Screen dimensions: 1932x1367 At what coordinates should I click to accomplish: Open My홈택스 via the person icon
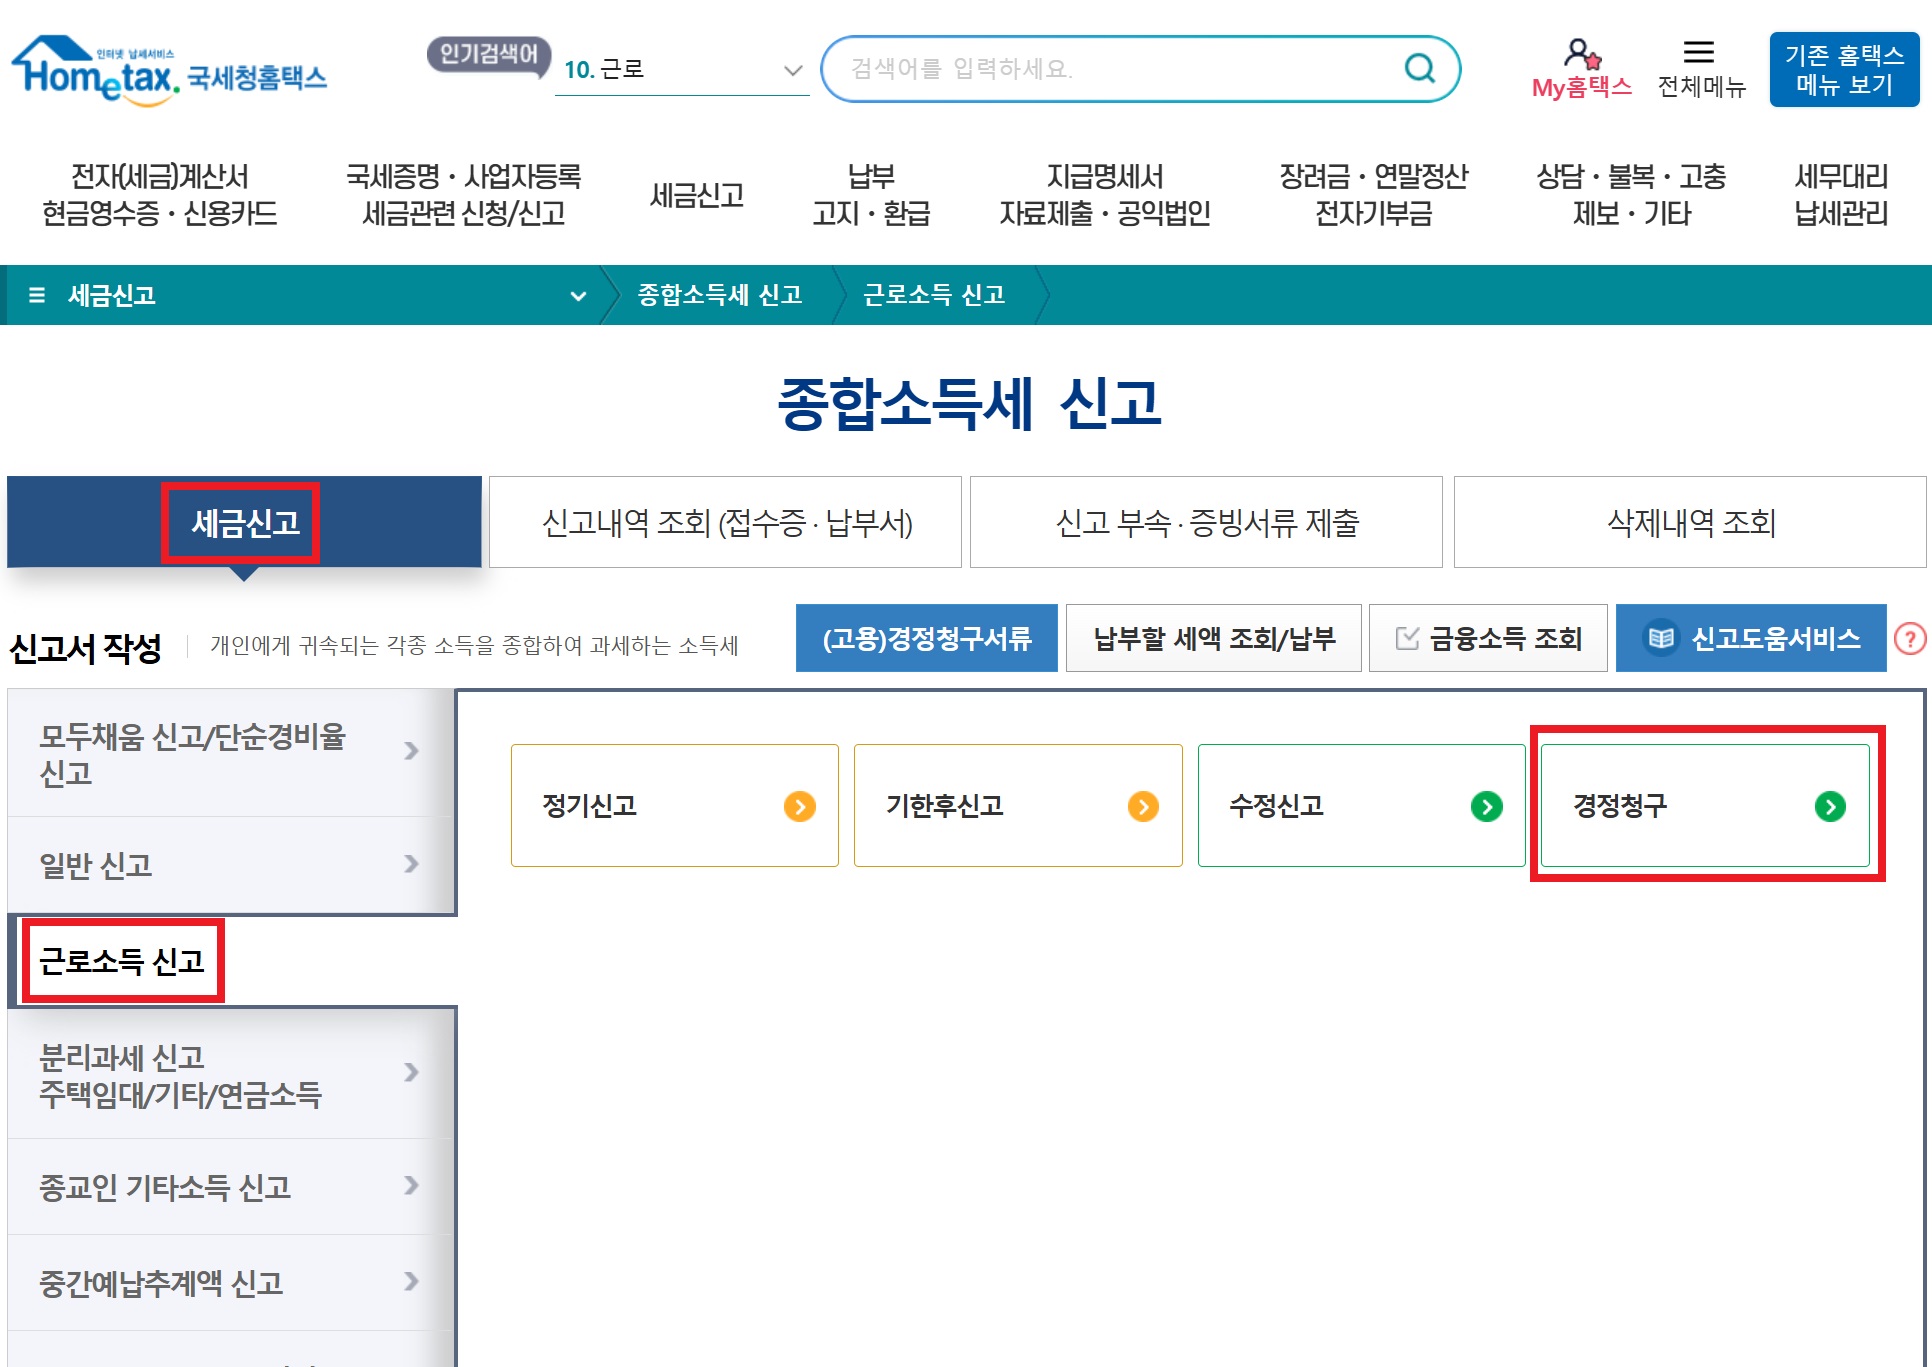(x=1581, y=55)
